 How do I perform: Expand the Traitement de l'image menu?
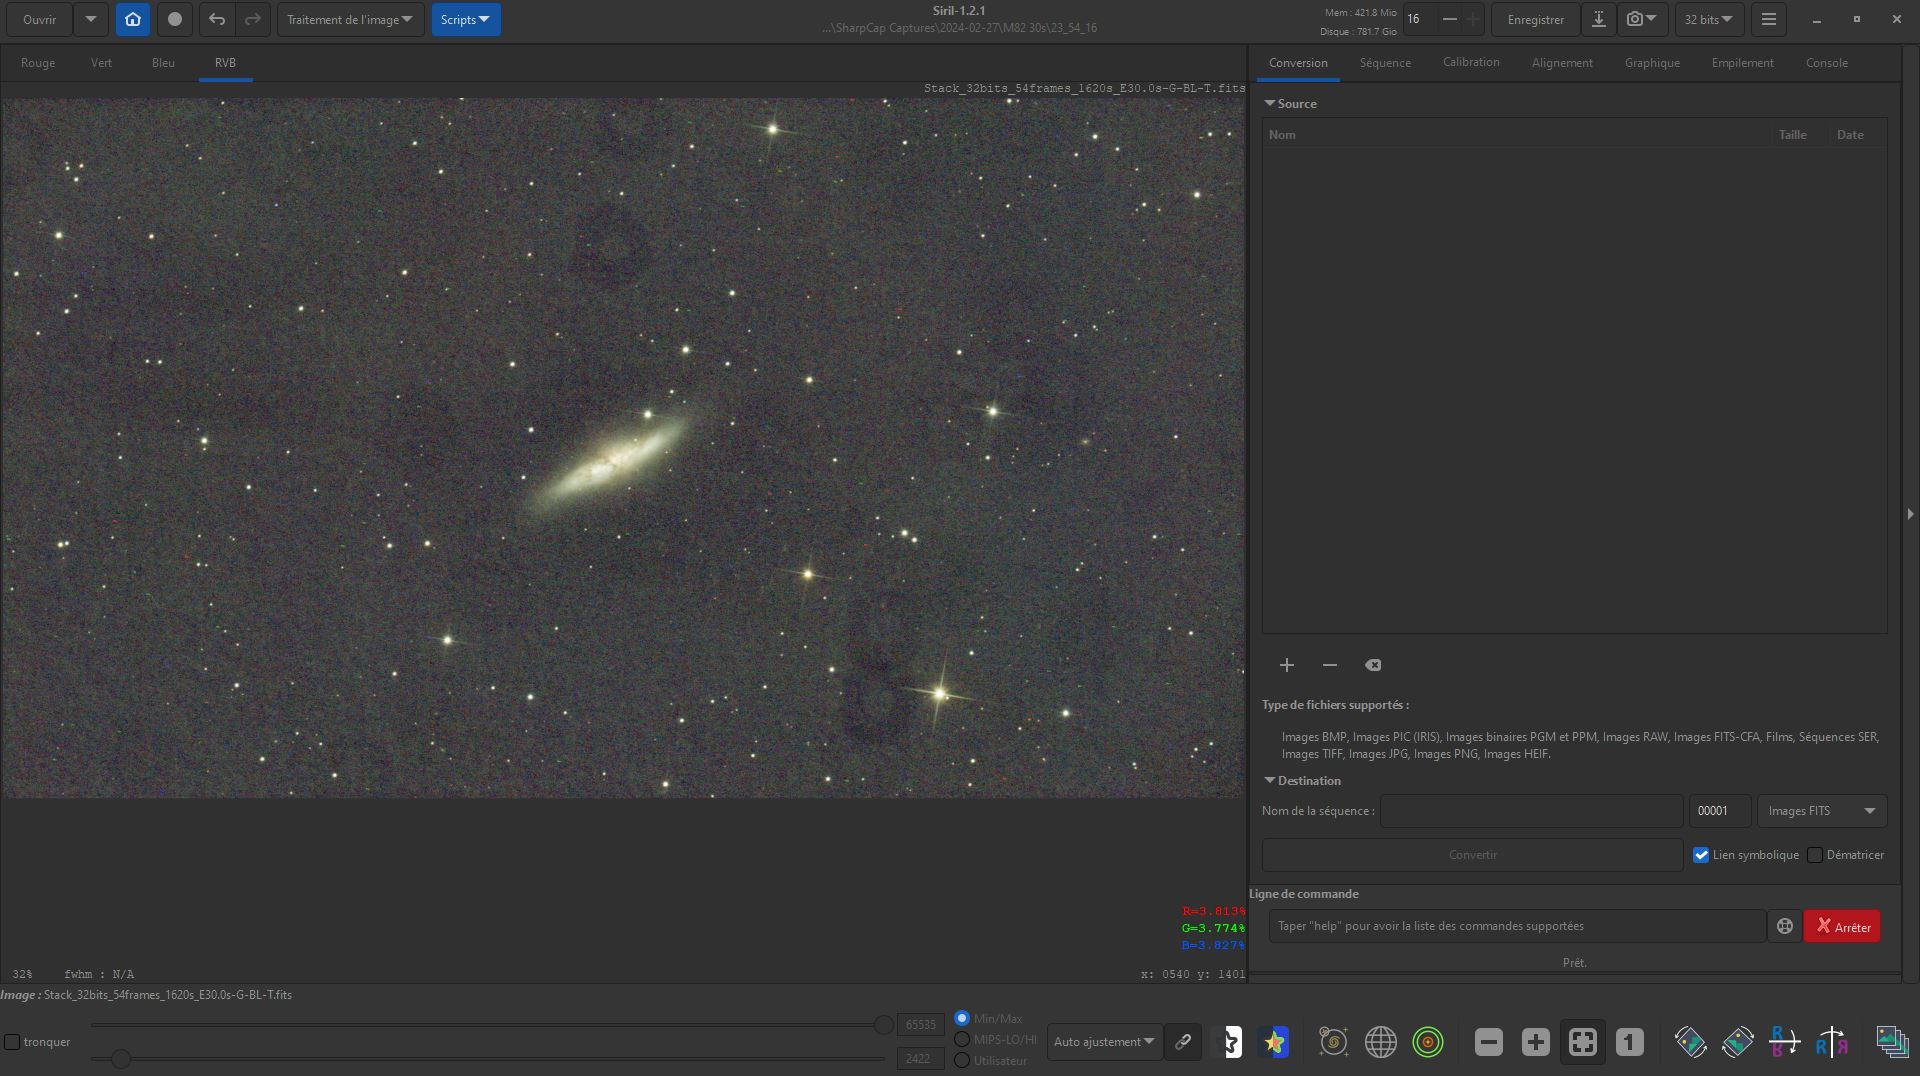[349, 19]
